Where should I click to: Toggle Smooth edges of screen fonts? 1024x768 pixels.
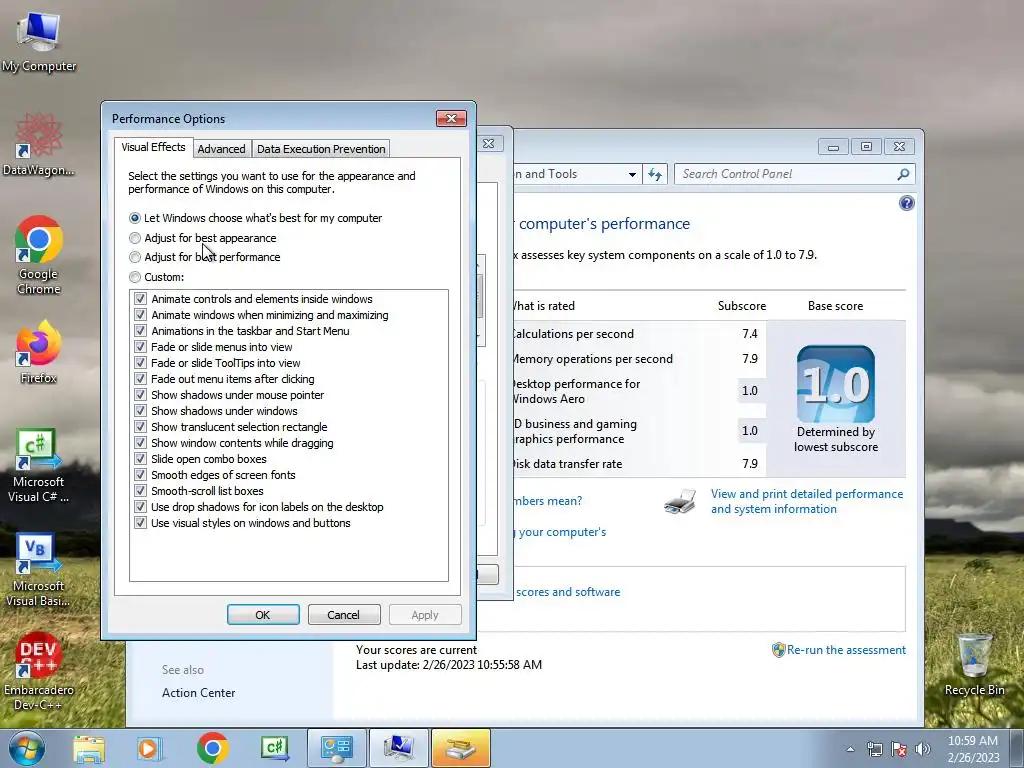pos(140,475)
